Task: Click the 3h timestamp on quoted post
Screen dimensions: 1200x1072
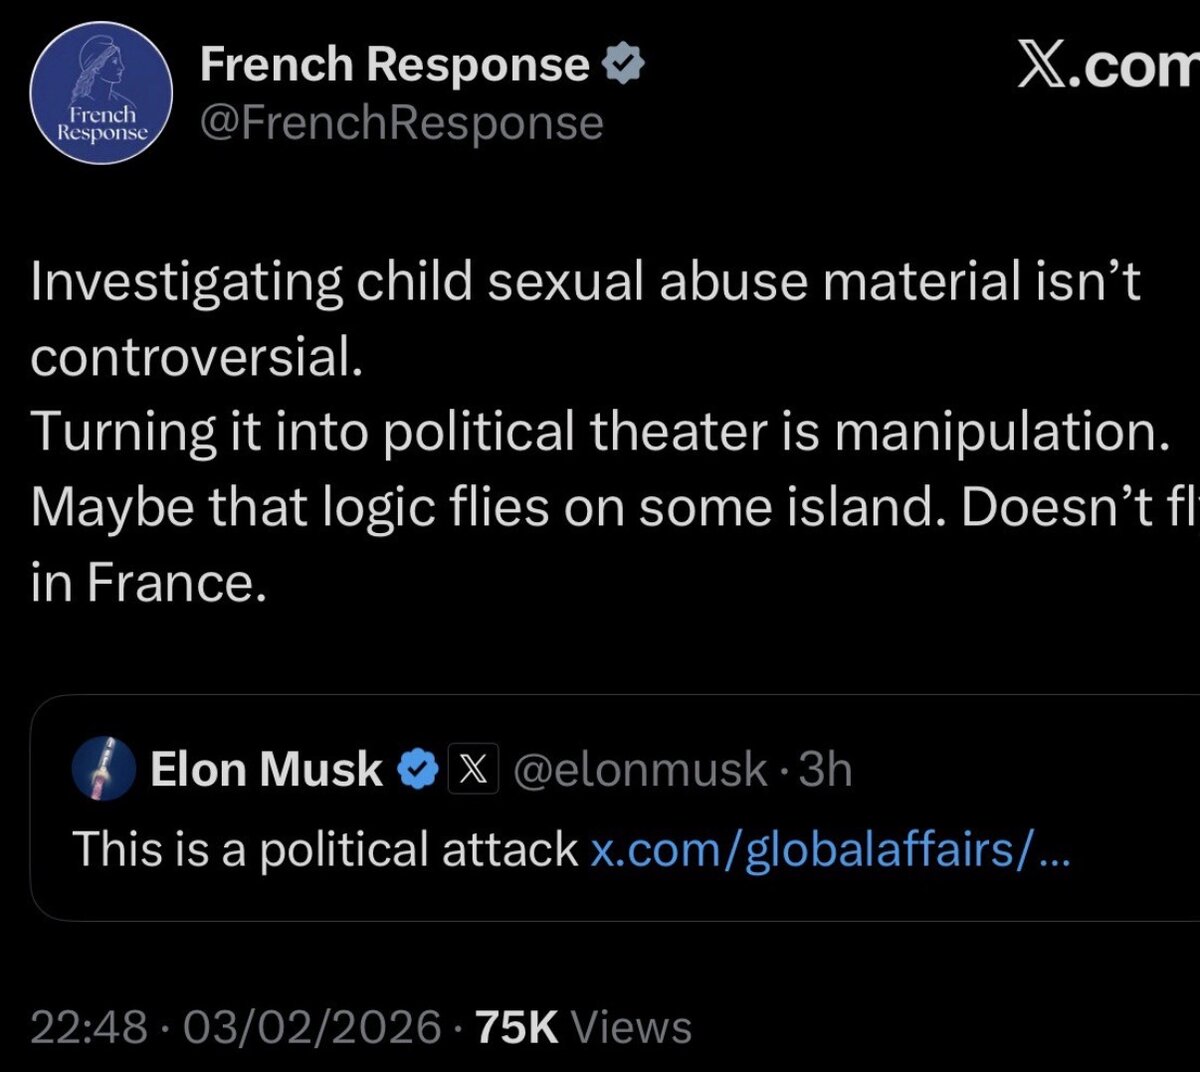Action: click(x=826, y=770)
